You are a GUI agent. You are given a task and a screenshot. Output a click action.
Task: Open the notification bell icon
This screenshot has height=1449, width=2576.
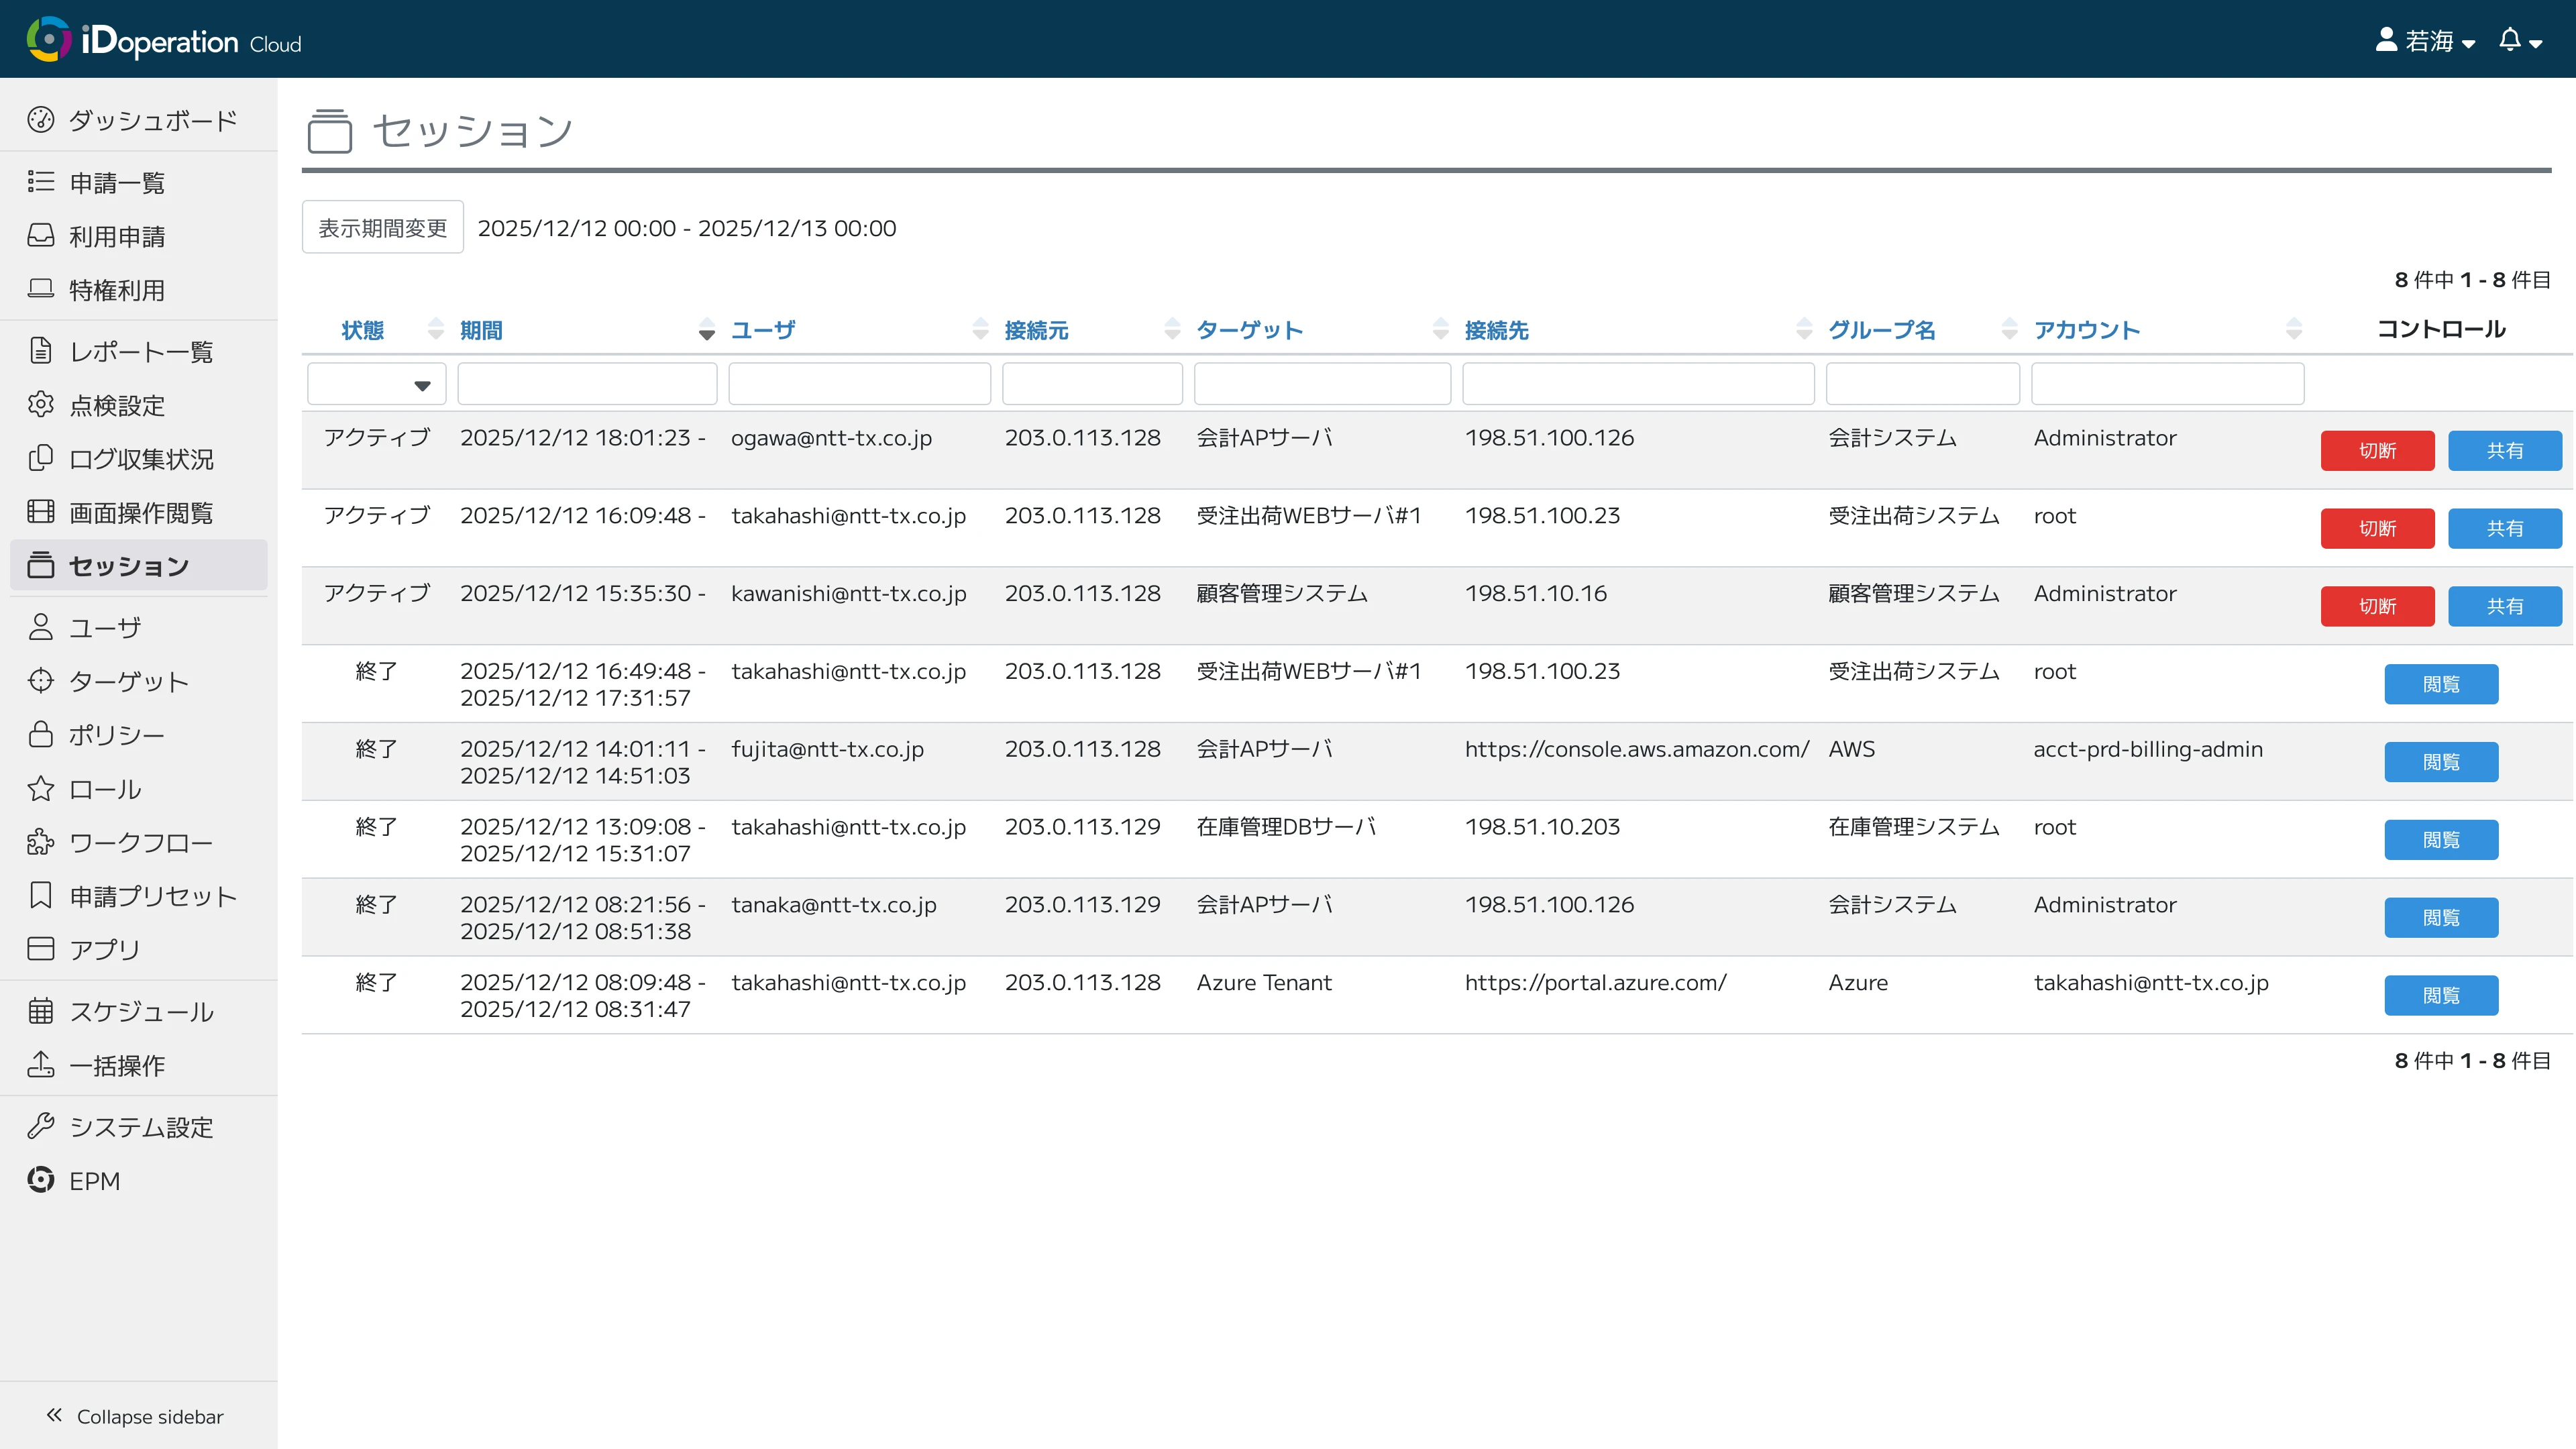(2510, 40)
